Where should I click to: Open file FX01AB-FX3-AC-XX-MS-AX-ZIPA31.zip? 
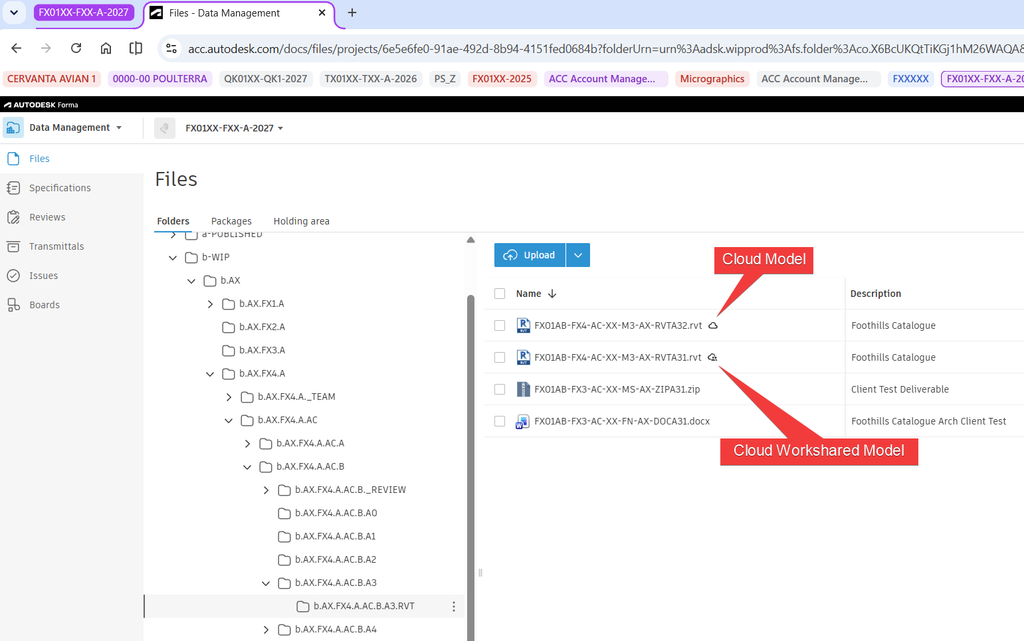(616, 390)
